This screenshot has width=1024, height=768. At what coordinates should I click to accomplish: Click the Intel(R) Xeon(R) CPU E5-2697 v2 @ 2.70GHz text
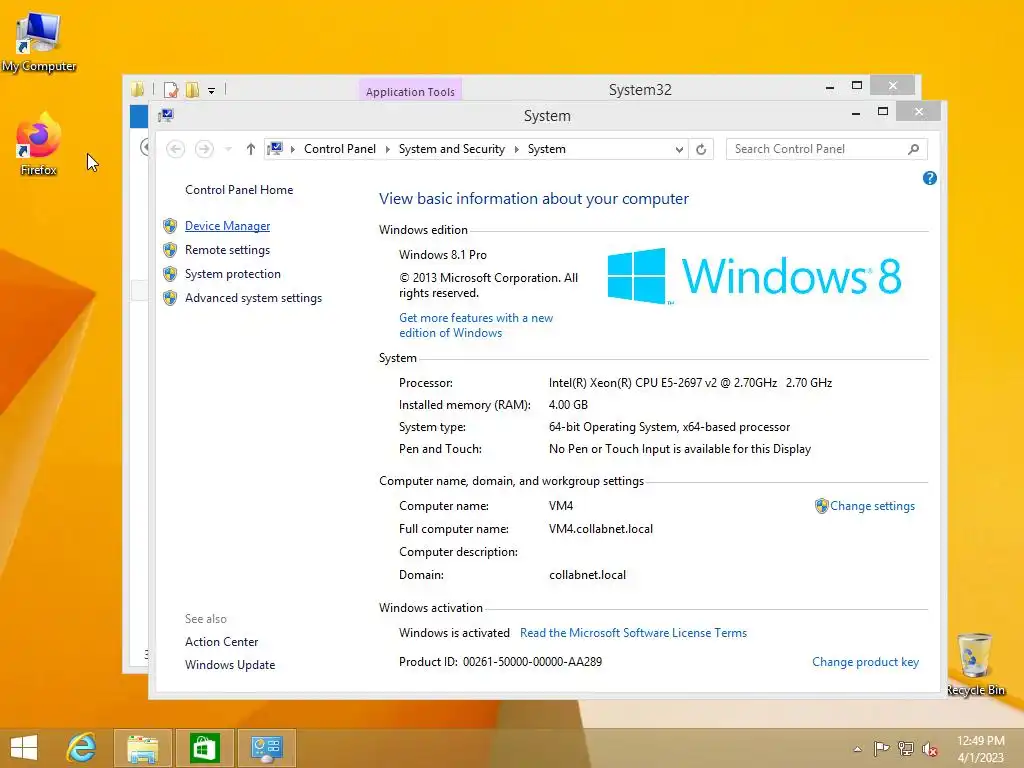coord(663,383)
